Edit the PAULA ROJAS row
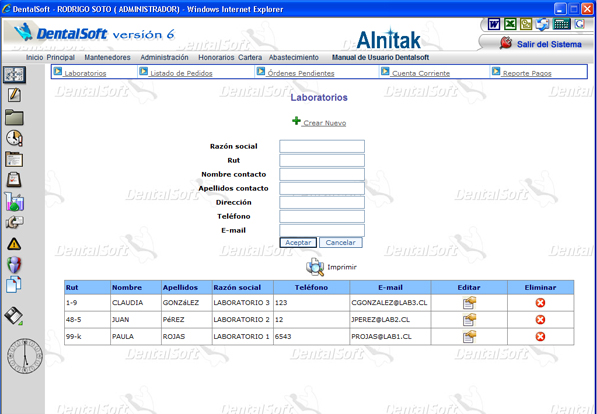Image resolution: width=597 pixels, height=414 pixels. [469, 337]
